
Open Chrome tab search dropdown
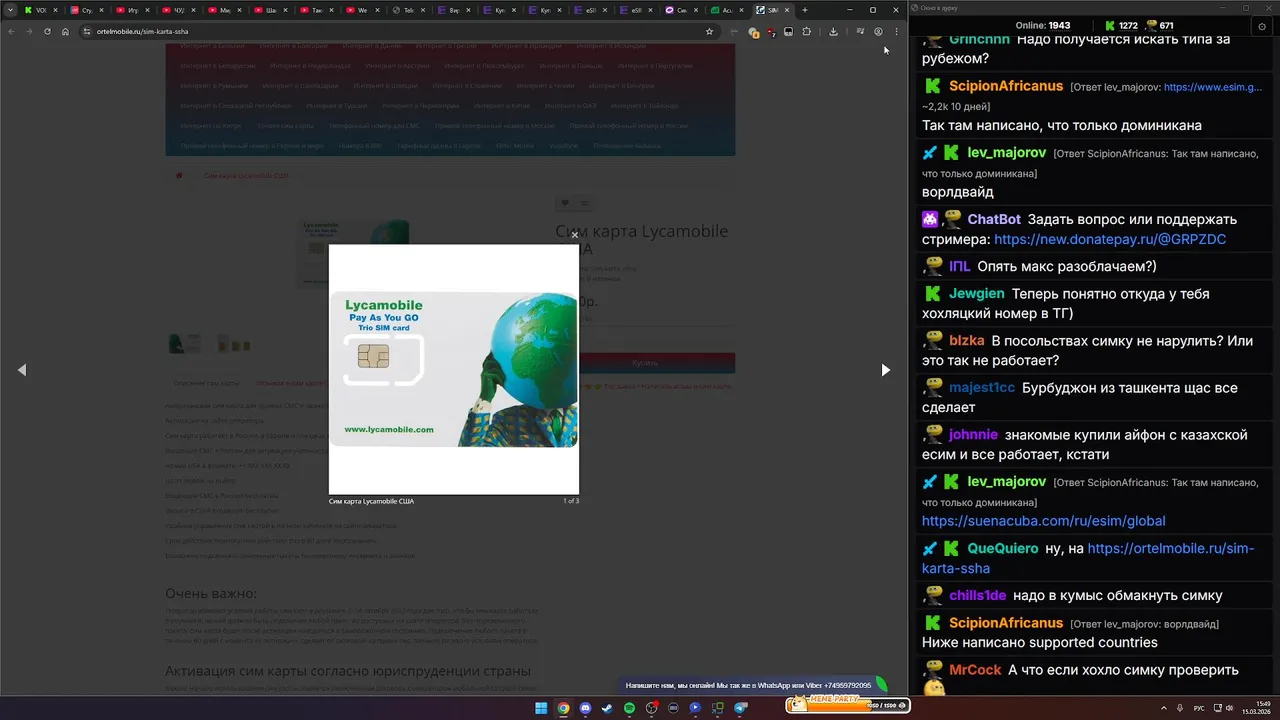click(x=11, y=10)
